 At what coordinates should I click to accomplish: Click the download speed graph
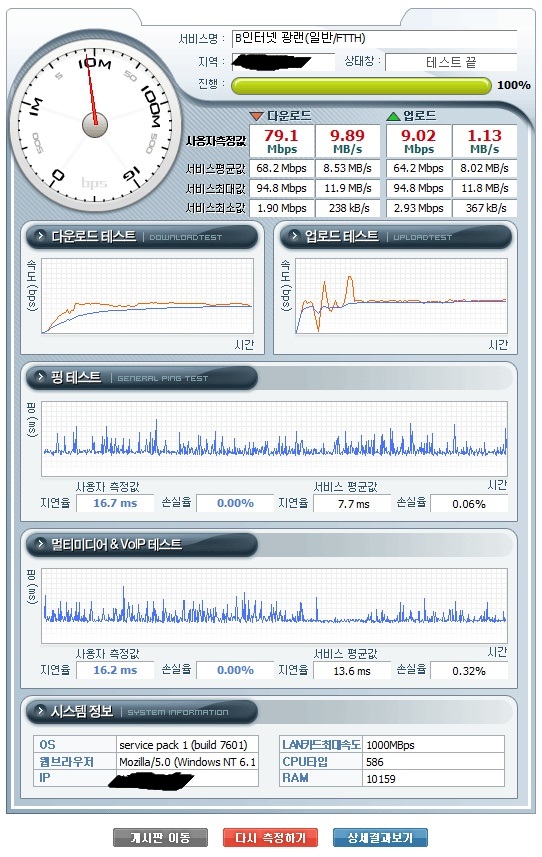click(x=148, y=296)
